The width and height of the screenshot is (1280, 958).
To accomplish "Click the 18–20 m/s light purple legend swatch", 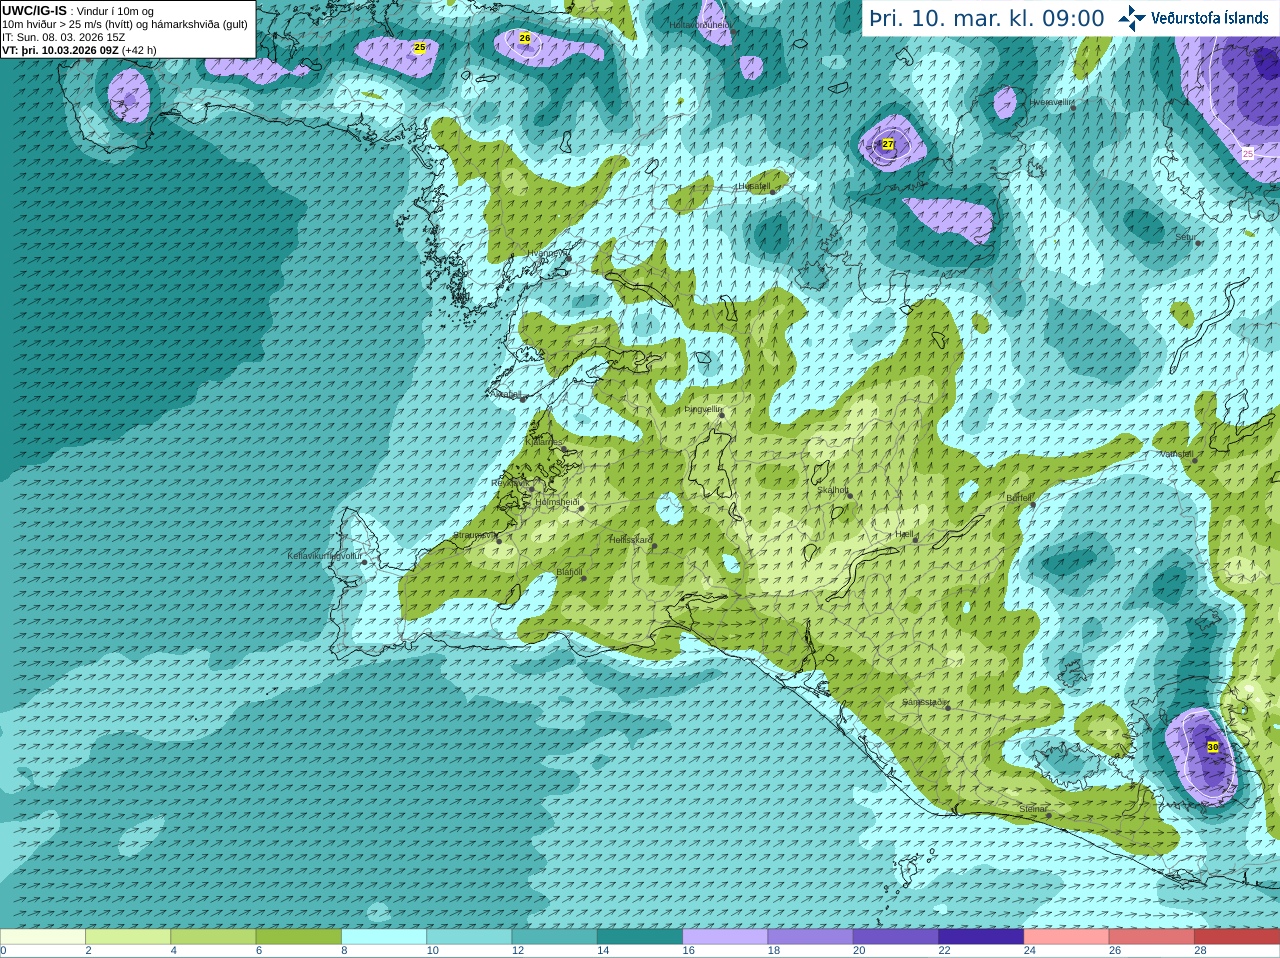I will tap(811, 937).
